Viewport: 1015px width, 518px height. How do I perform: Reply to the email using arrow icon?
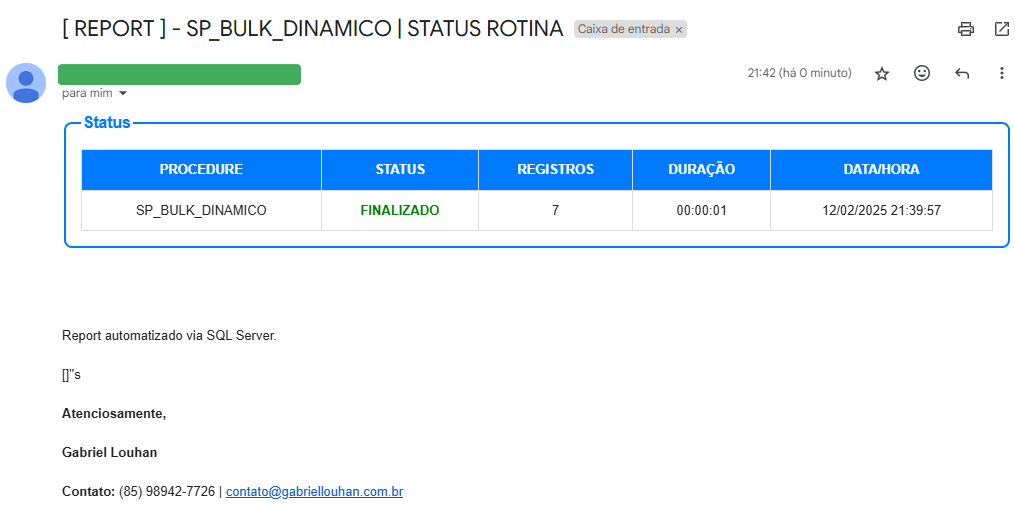pos(962,74)
